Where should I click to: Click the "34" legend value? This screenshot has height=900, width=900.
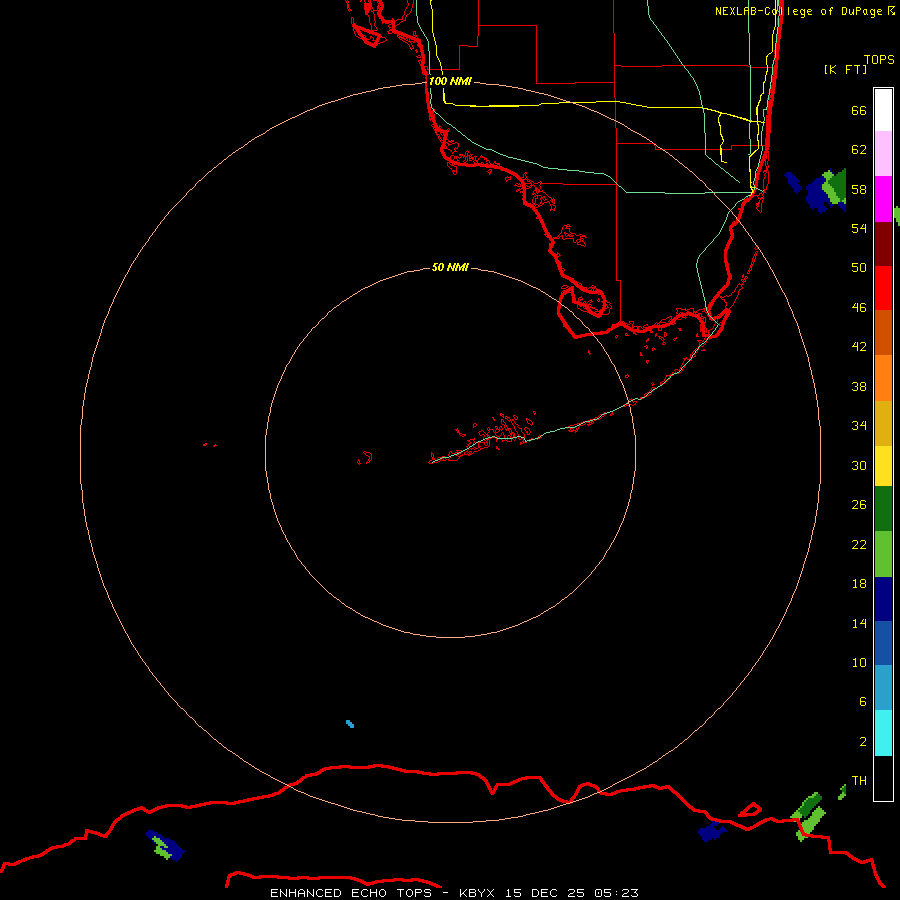pos(859,426)
